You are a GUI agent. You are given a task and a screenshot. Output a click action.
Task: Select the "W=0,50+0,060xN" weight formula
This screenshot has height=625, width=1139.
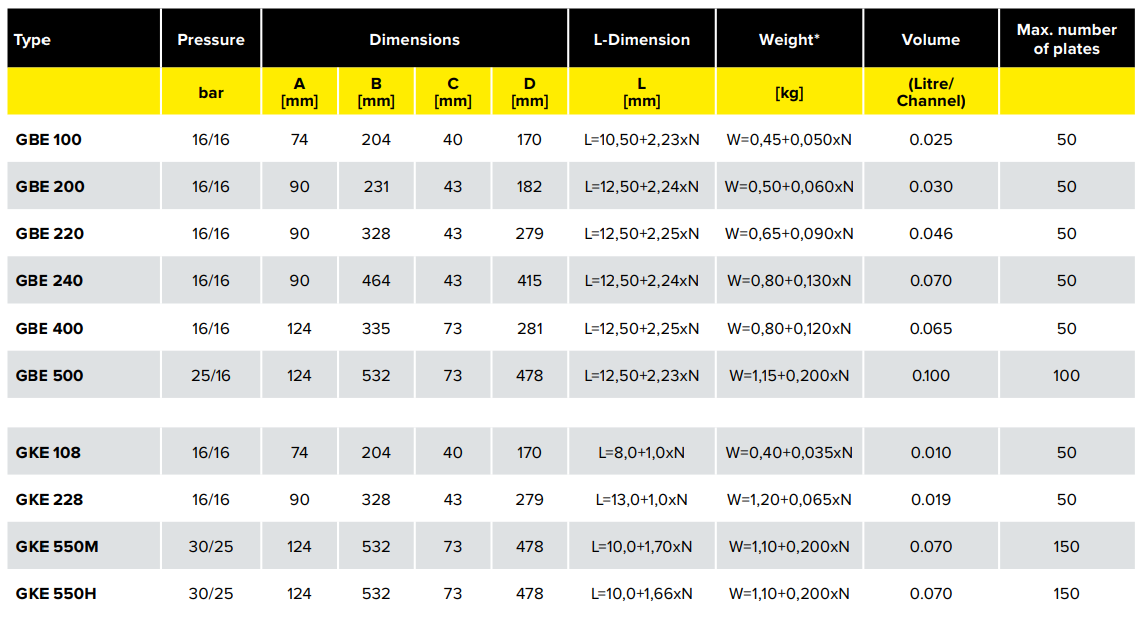[789, 187]
